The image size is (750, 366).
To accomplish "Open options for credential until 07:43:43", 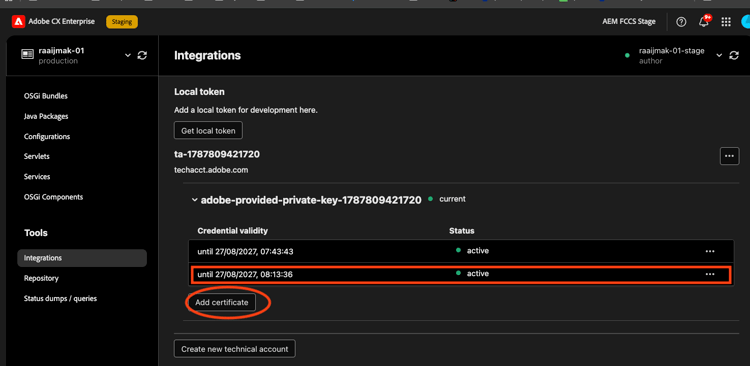I will 710,251.
